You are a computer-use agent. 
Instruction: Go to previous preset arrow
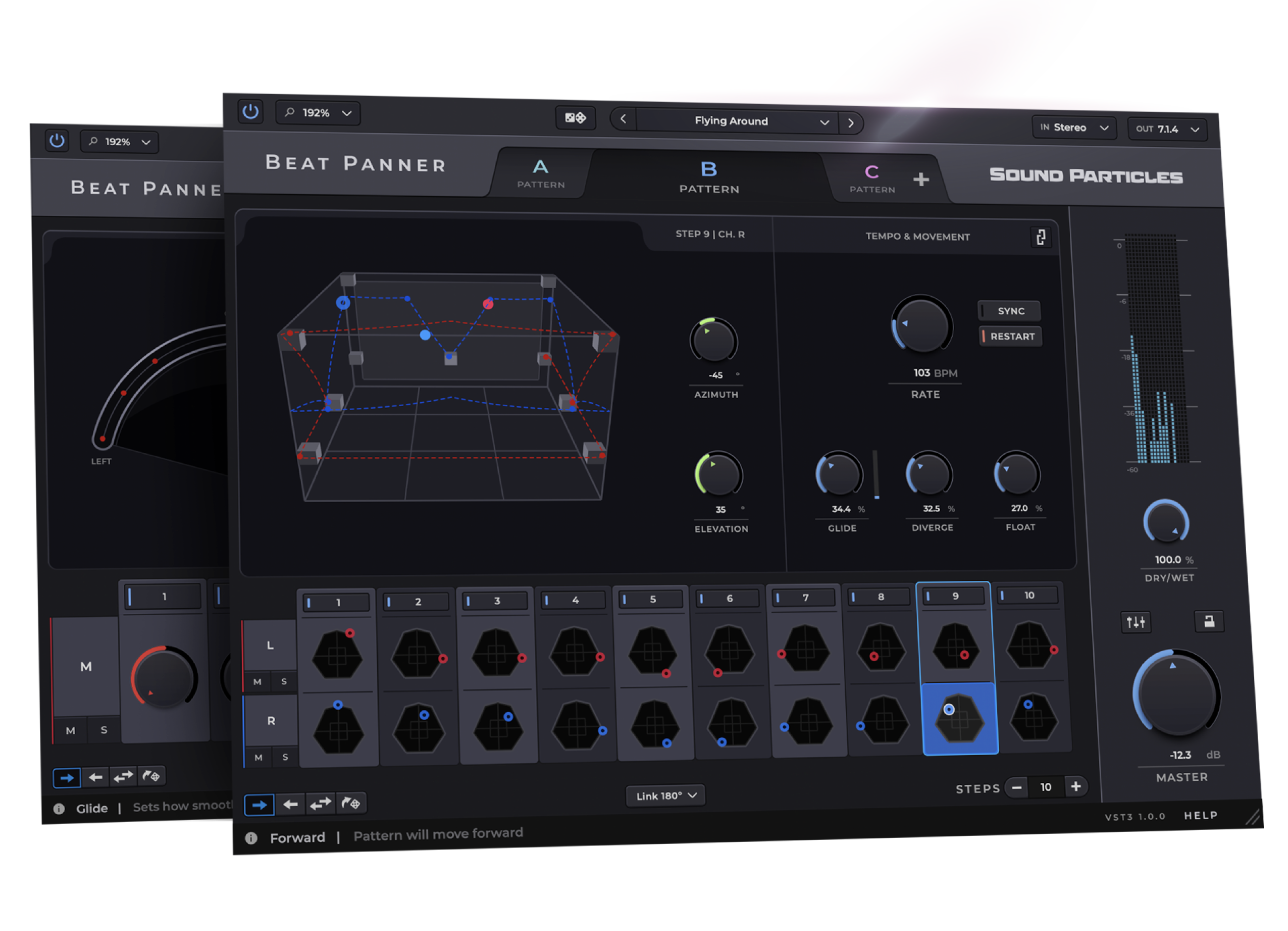[x=623, y=120]
